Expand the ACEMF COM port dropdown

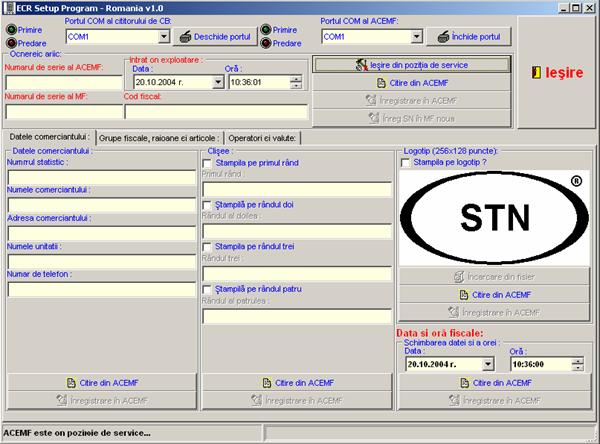click(416, 37)
